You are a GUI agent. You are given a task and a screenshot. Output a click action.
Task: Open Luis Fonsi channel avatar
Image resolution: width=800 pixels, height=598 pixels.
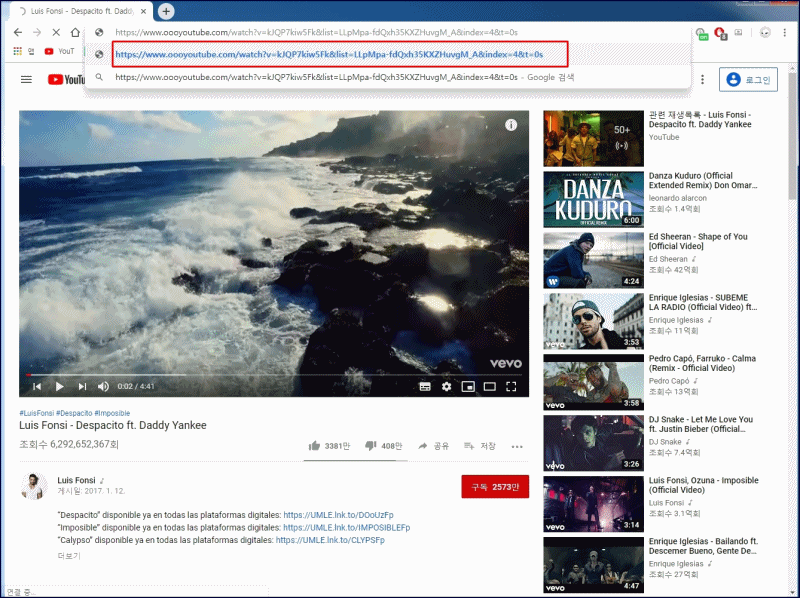[x=34, y=486]
